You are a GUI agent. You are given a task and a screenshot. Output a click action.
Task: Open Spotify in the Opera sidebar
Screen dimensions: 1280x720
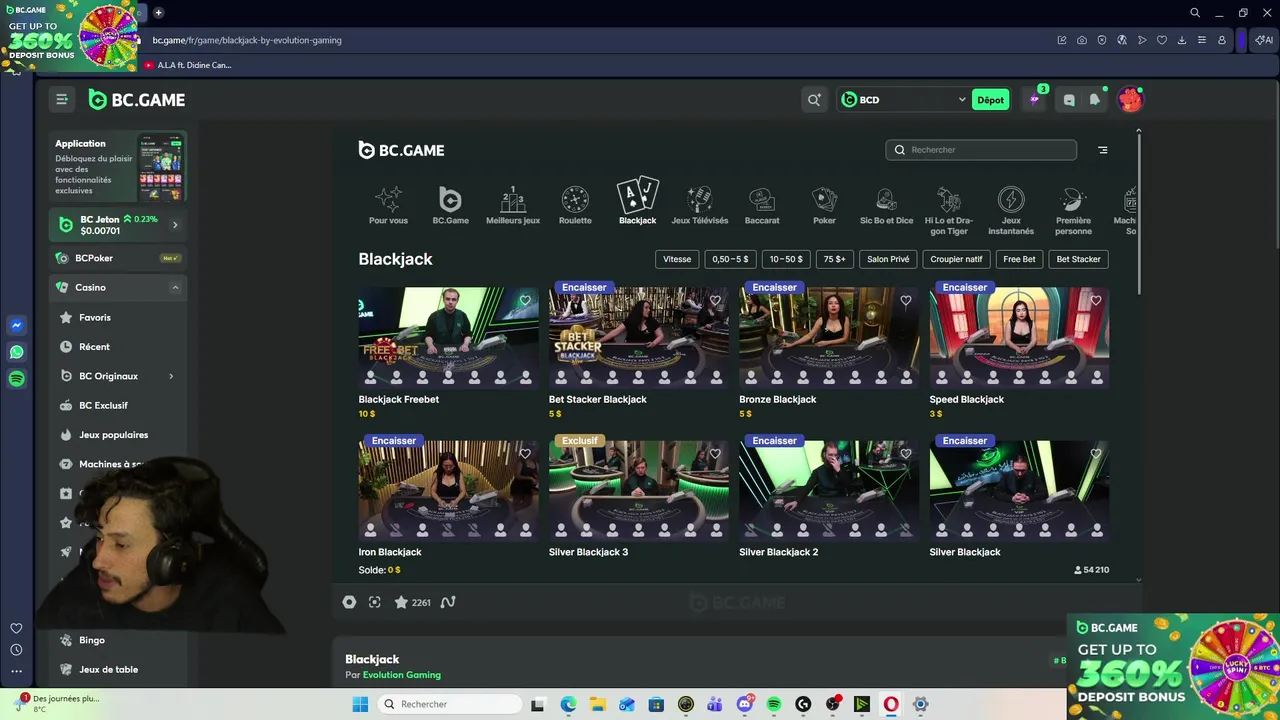click(16, 379)
